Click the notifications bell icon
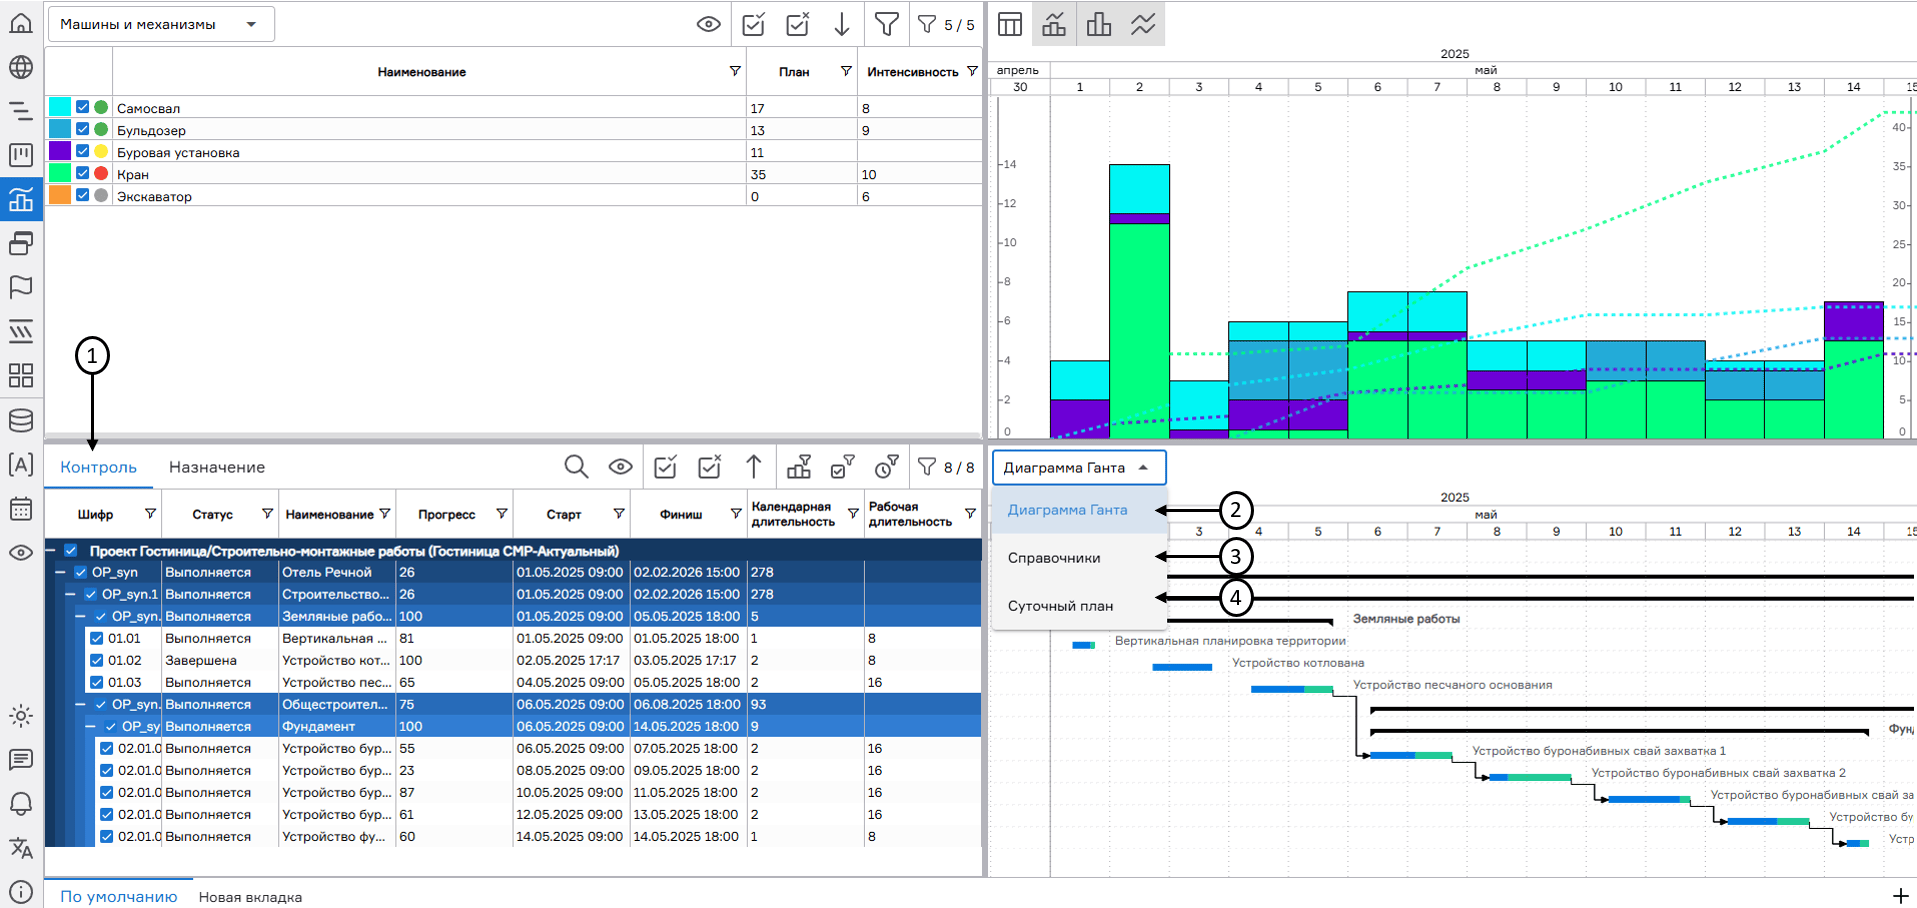This screenshot has height=908, width=1917. [21, 804]
